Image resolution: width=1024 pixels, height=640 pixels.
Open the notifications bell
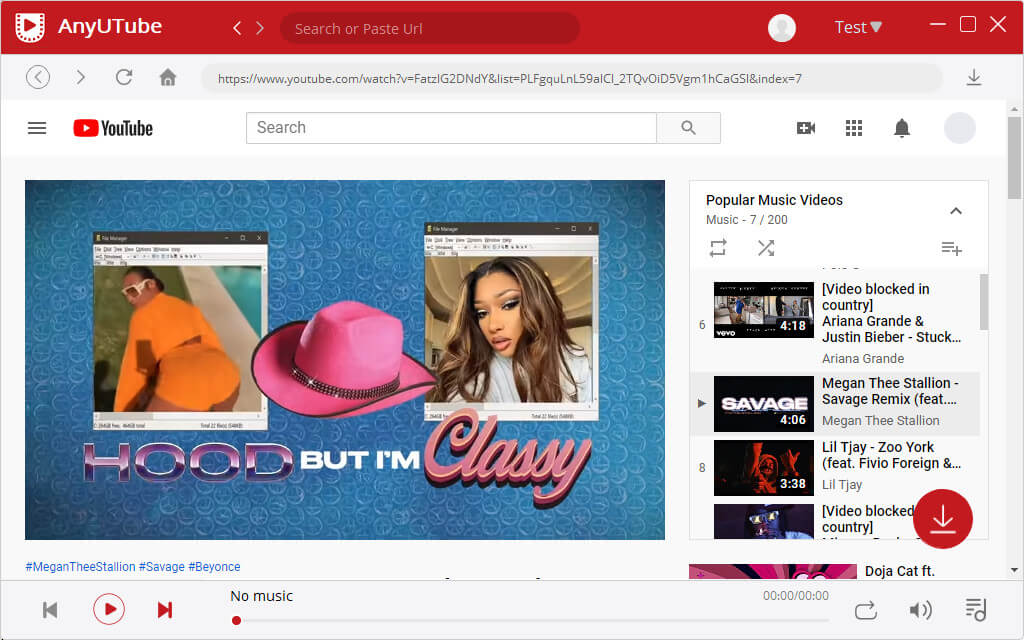[x=902, y=128]
